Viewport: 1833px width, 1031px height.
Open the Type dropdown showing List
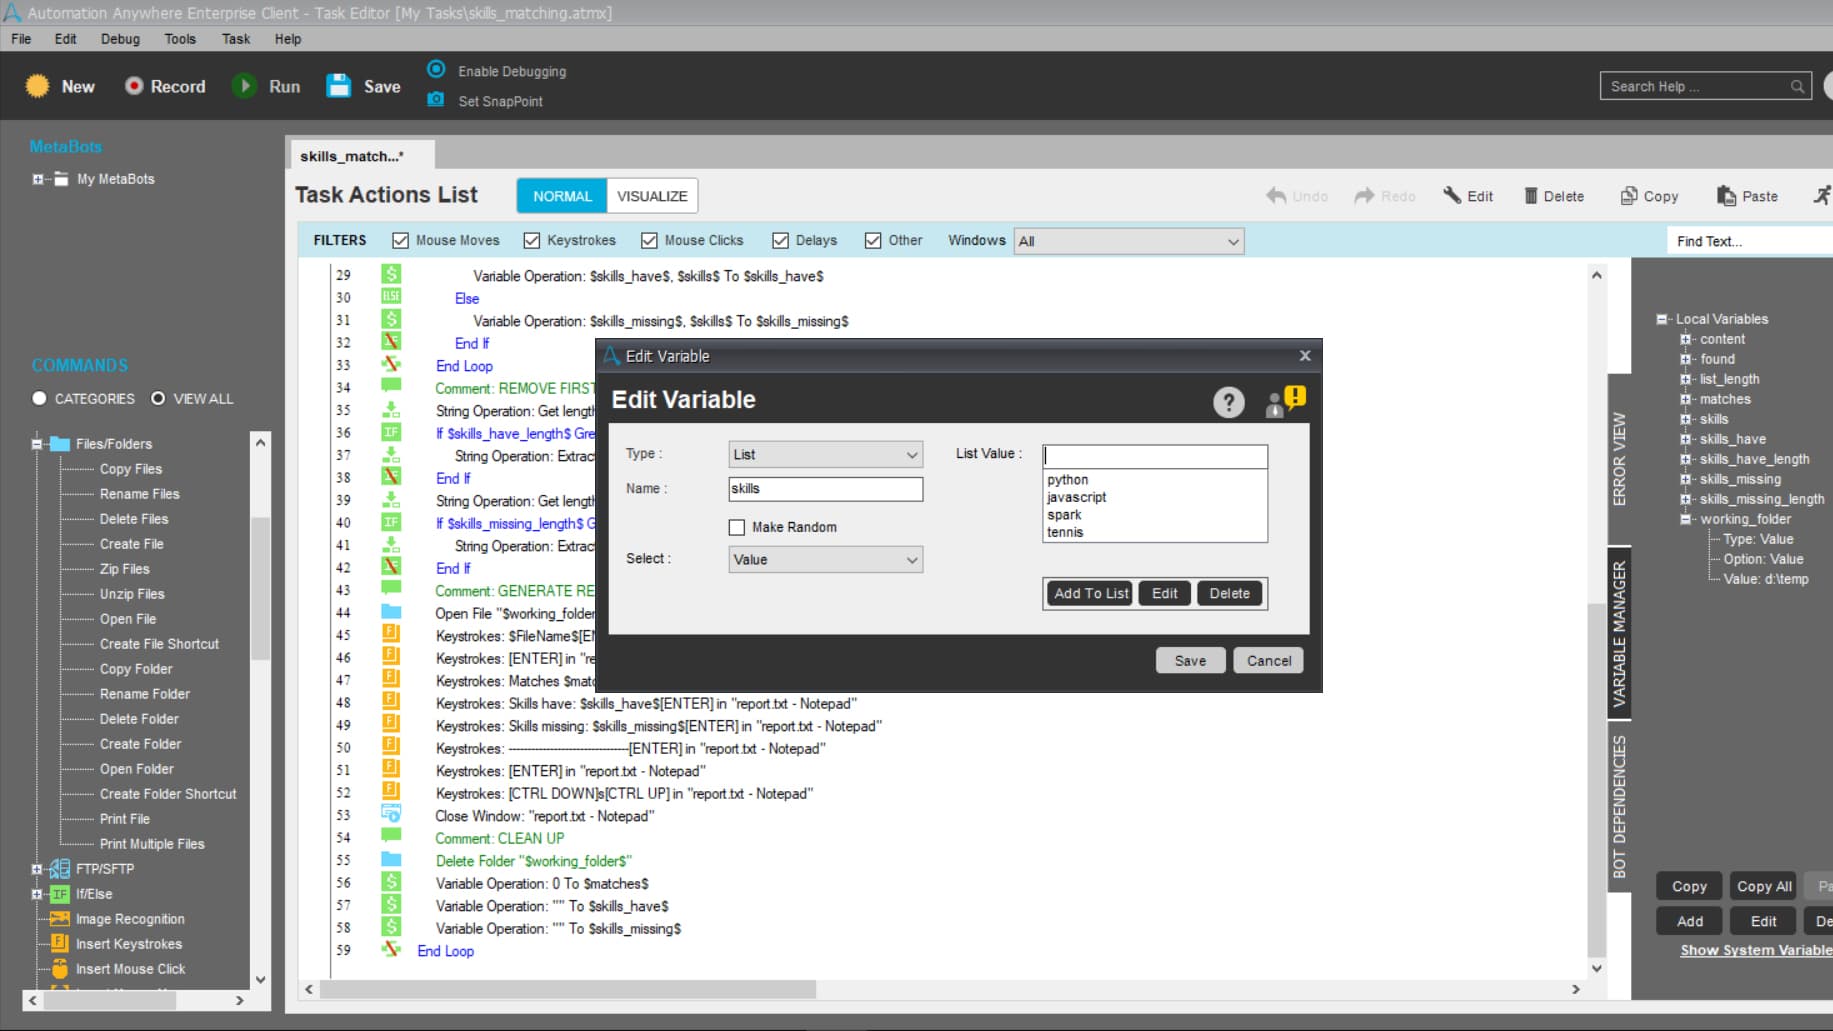coord(825,454)
